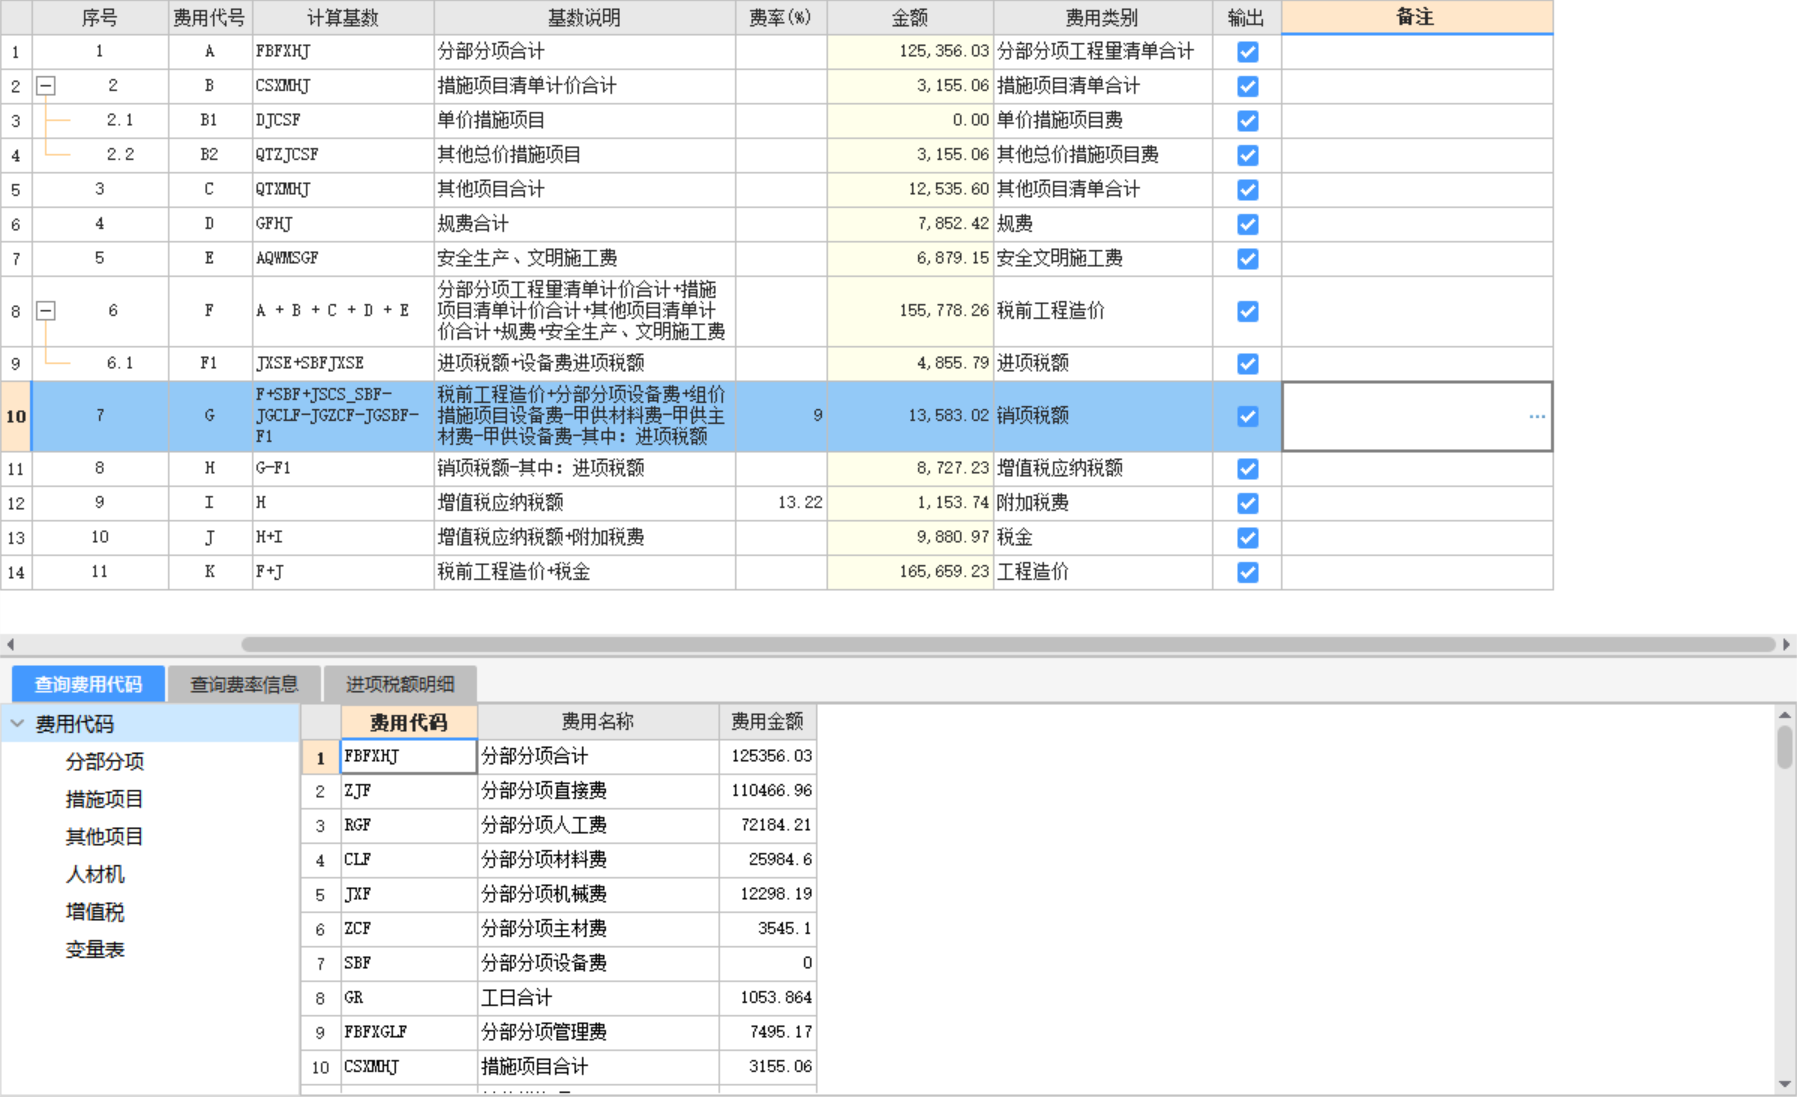
Task: Select row header number 14
Action: (16, 572)
